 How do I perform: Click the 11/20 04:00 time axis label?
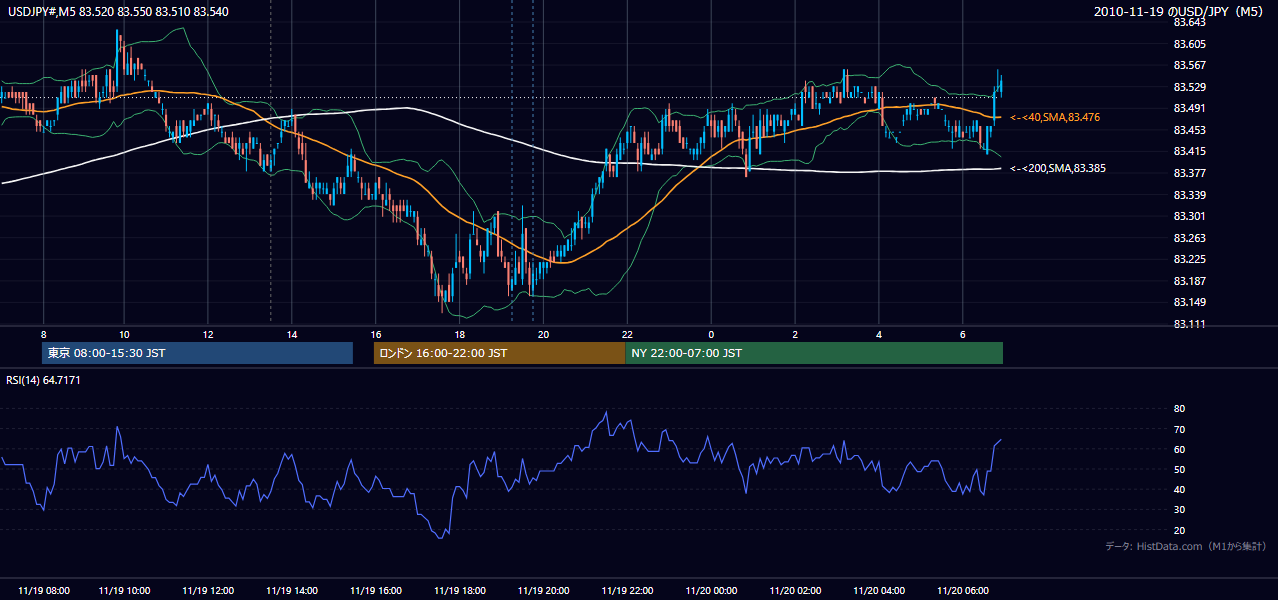click(x=879, y=591)
